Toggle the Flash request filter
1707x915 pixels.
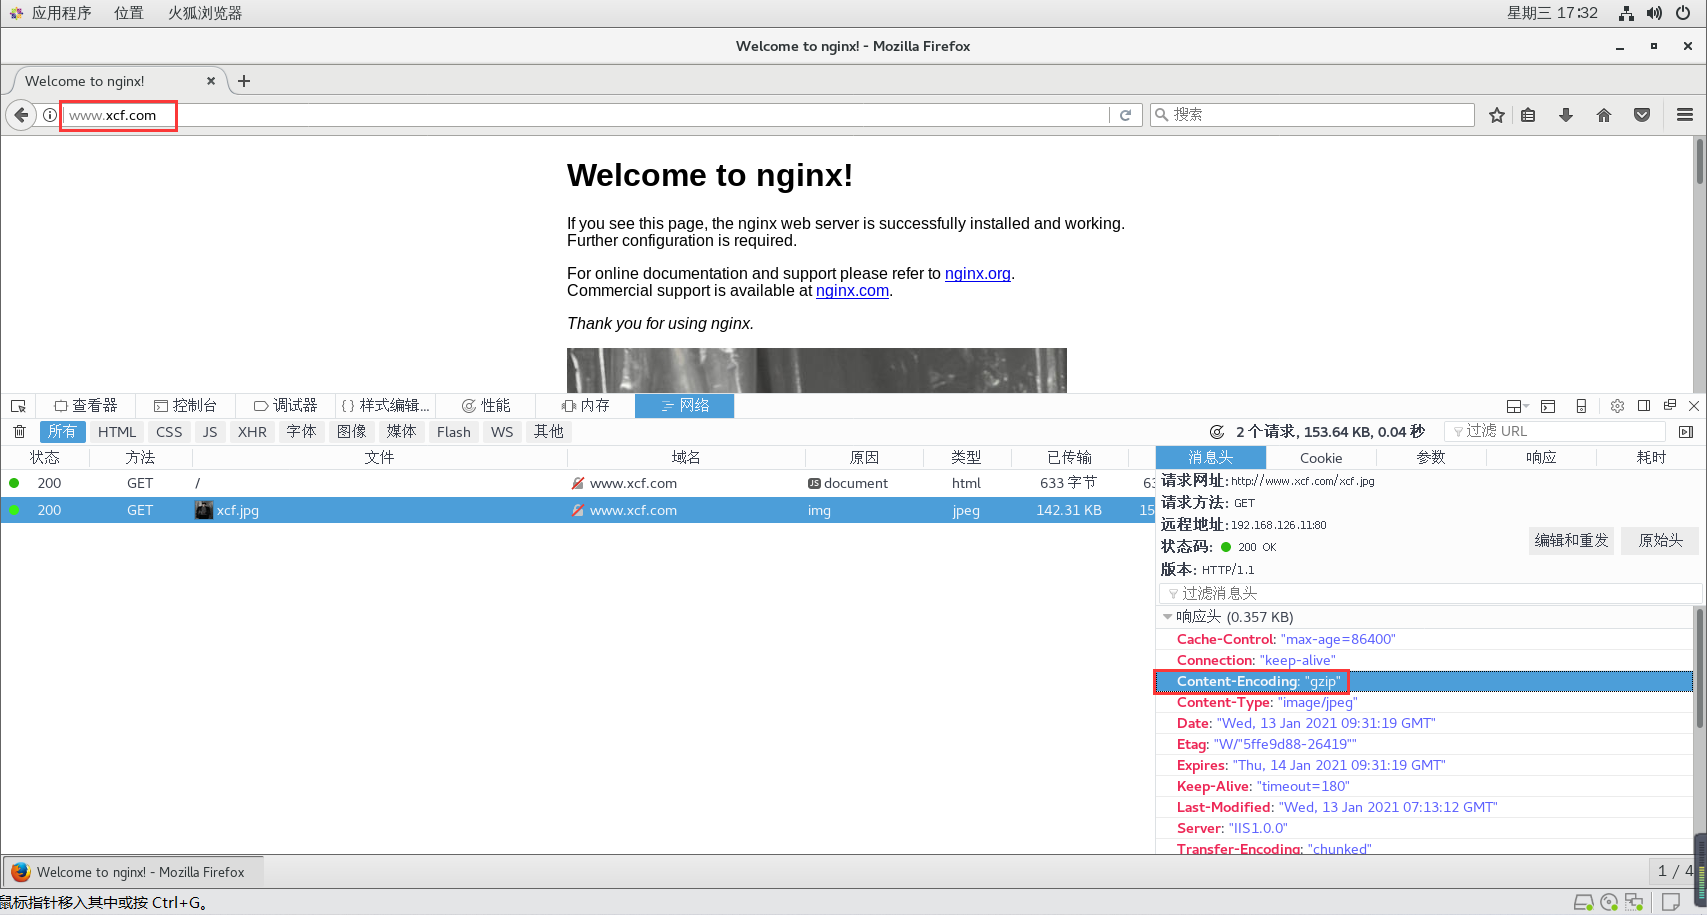453,432
